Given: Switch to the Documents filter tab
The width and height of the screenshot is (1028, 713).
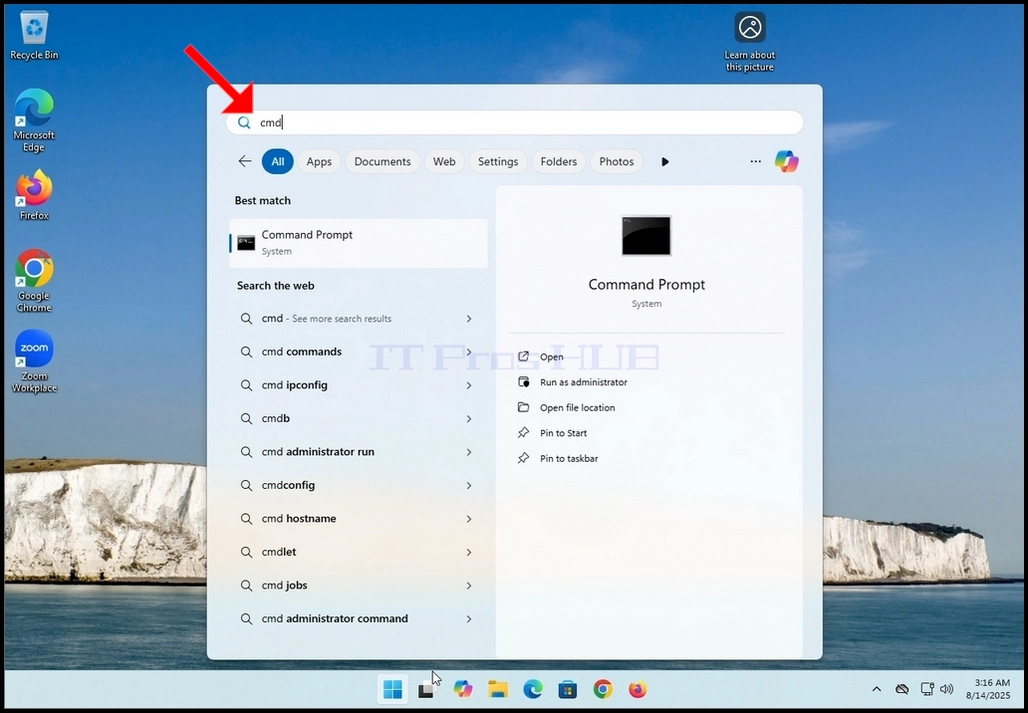Looking at the screenshot, I should click(382, 161).
